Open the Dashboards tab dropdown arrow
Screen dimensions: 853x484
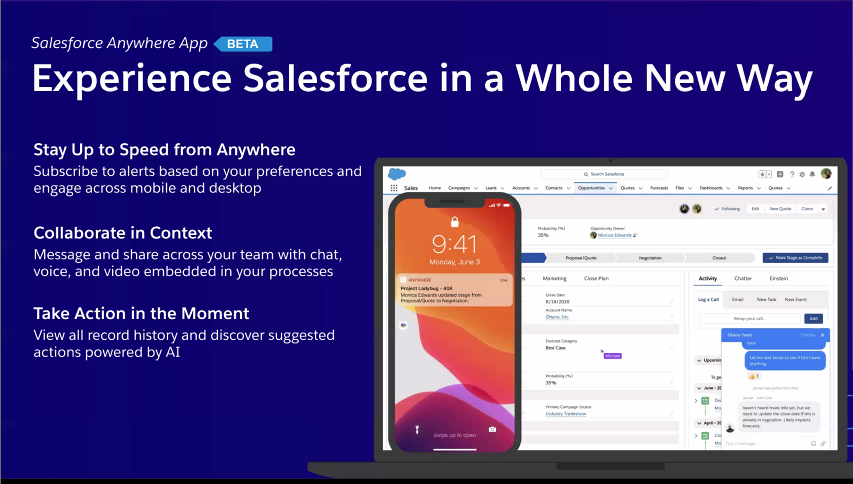pyautogui.click(x=728, y=188)
